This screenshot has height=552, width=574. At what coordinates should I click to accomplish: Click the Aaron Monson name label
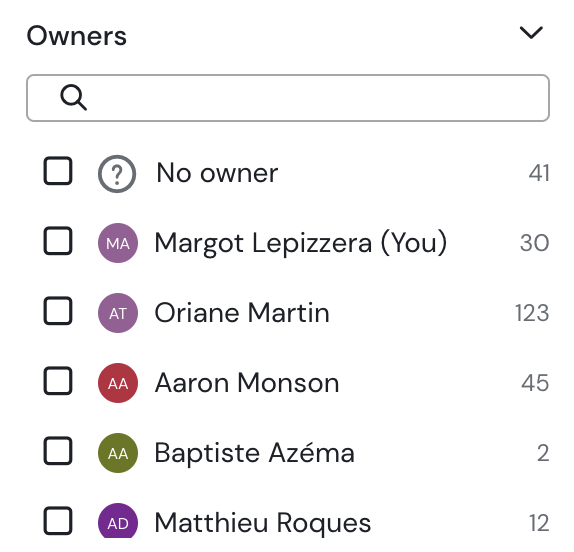point(247,383)
